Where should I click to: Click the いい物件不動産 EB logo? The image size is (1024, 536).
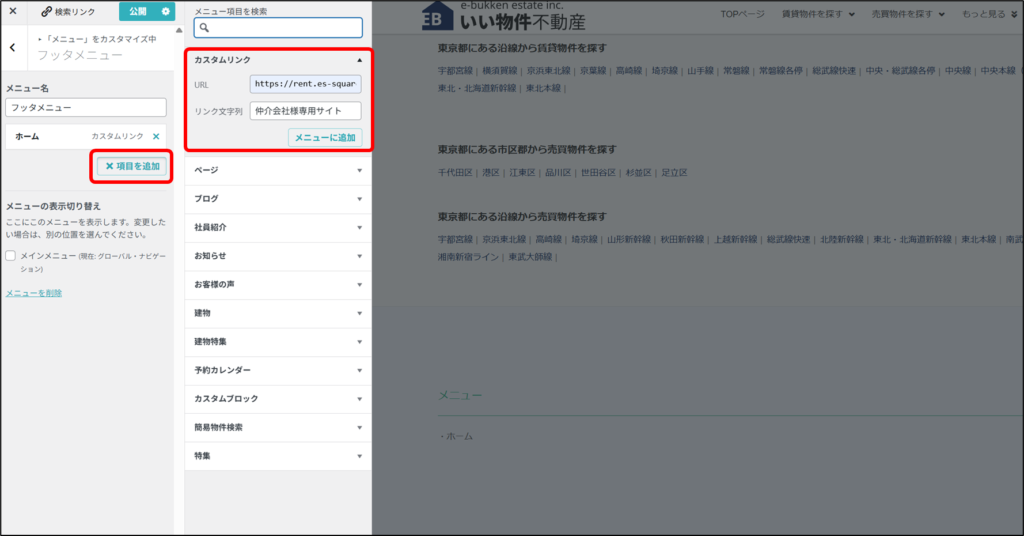[x=437, y=18]
